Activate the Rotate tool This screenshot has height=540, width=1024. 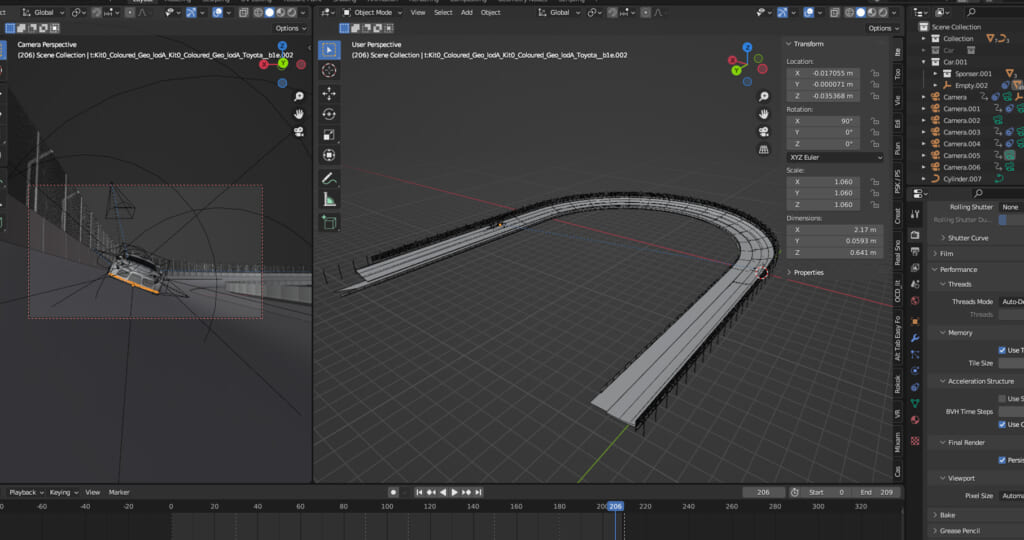tap(329, 114)
